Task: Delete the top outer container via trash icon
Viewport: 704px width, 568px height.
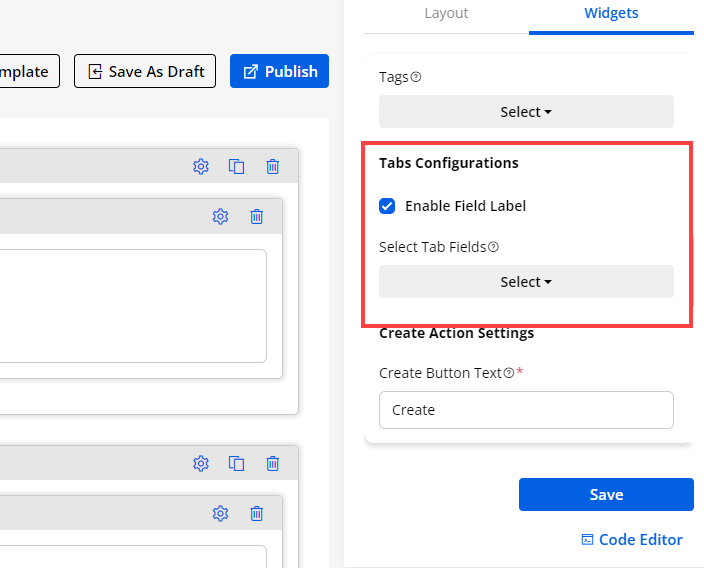Action: pos(272,166)
